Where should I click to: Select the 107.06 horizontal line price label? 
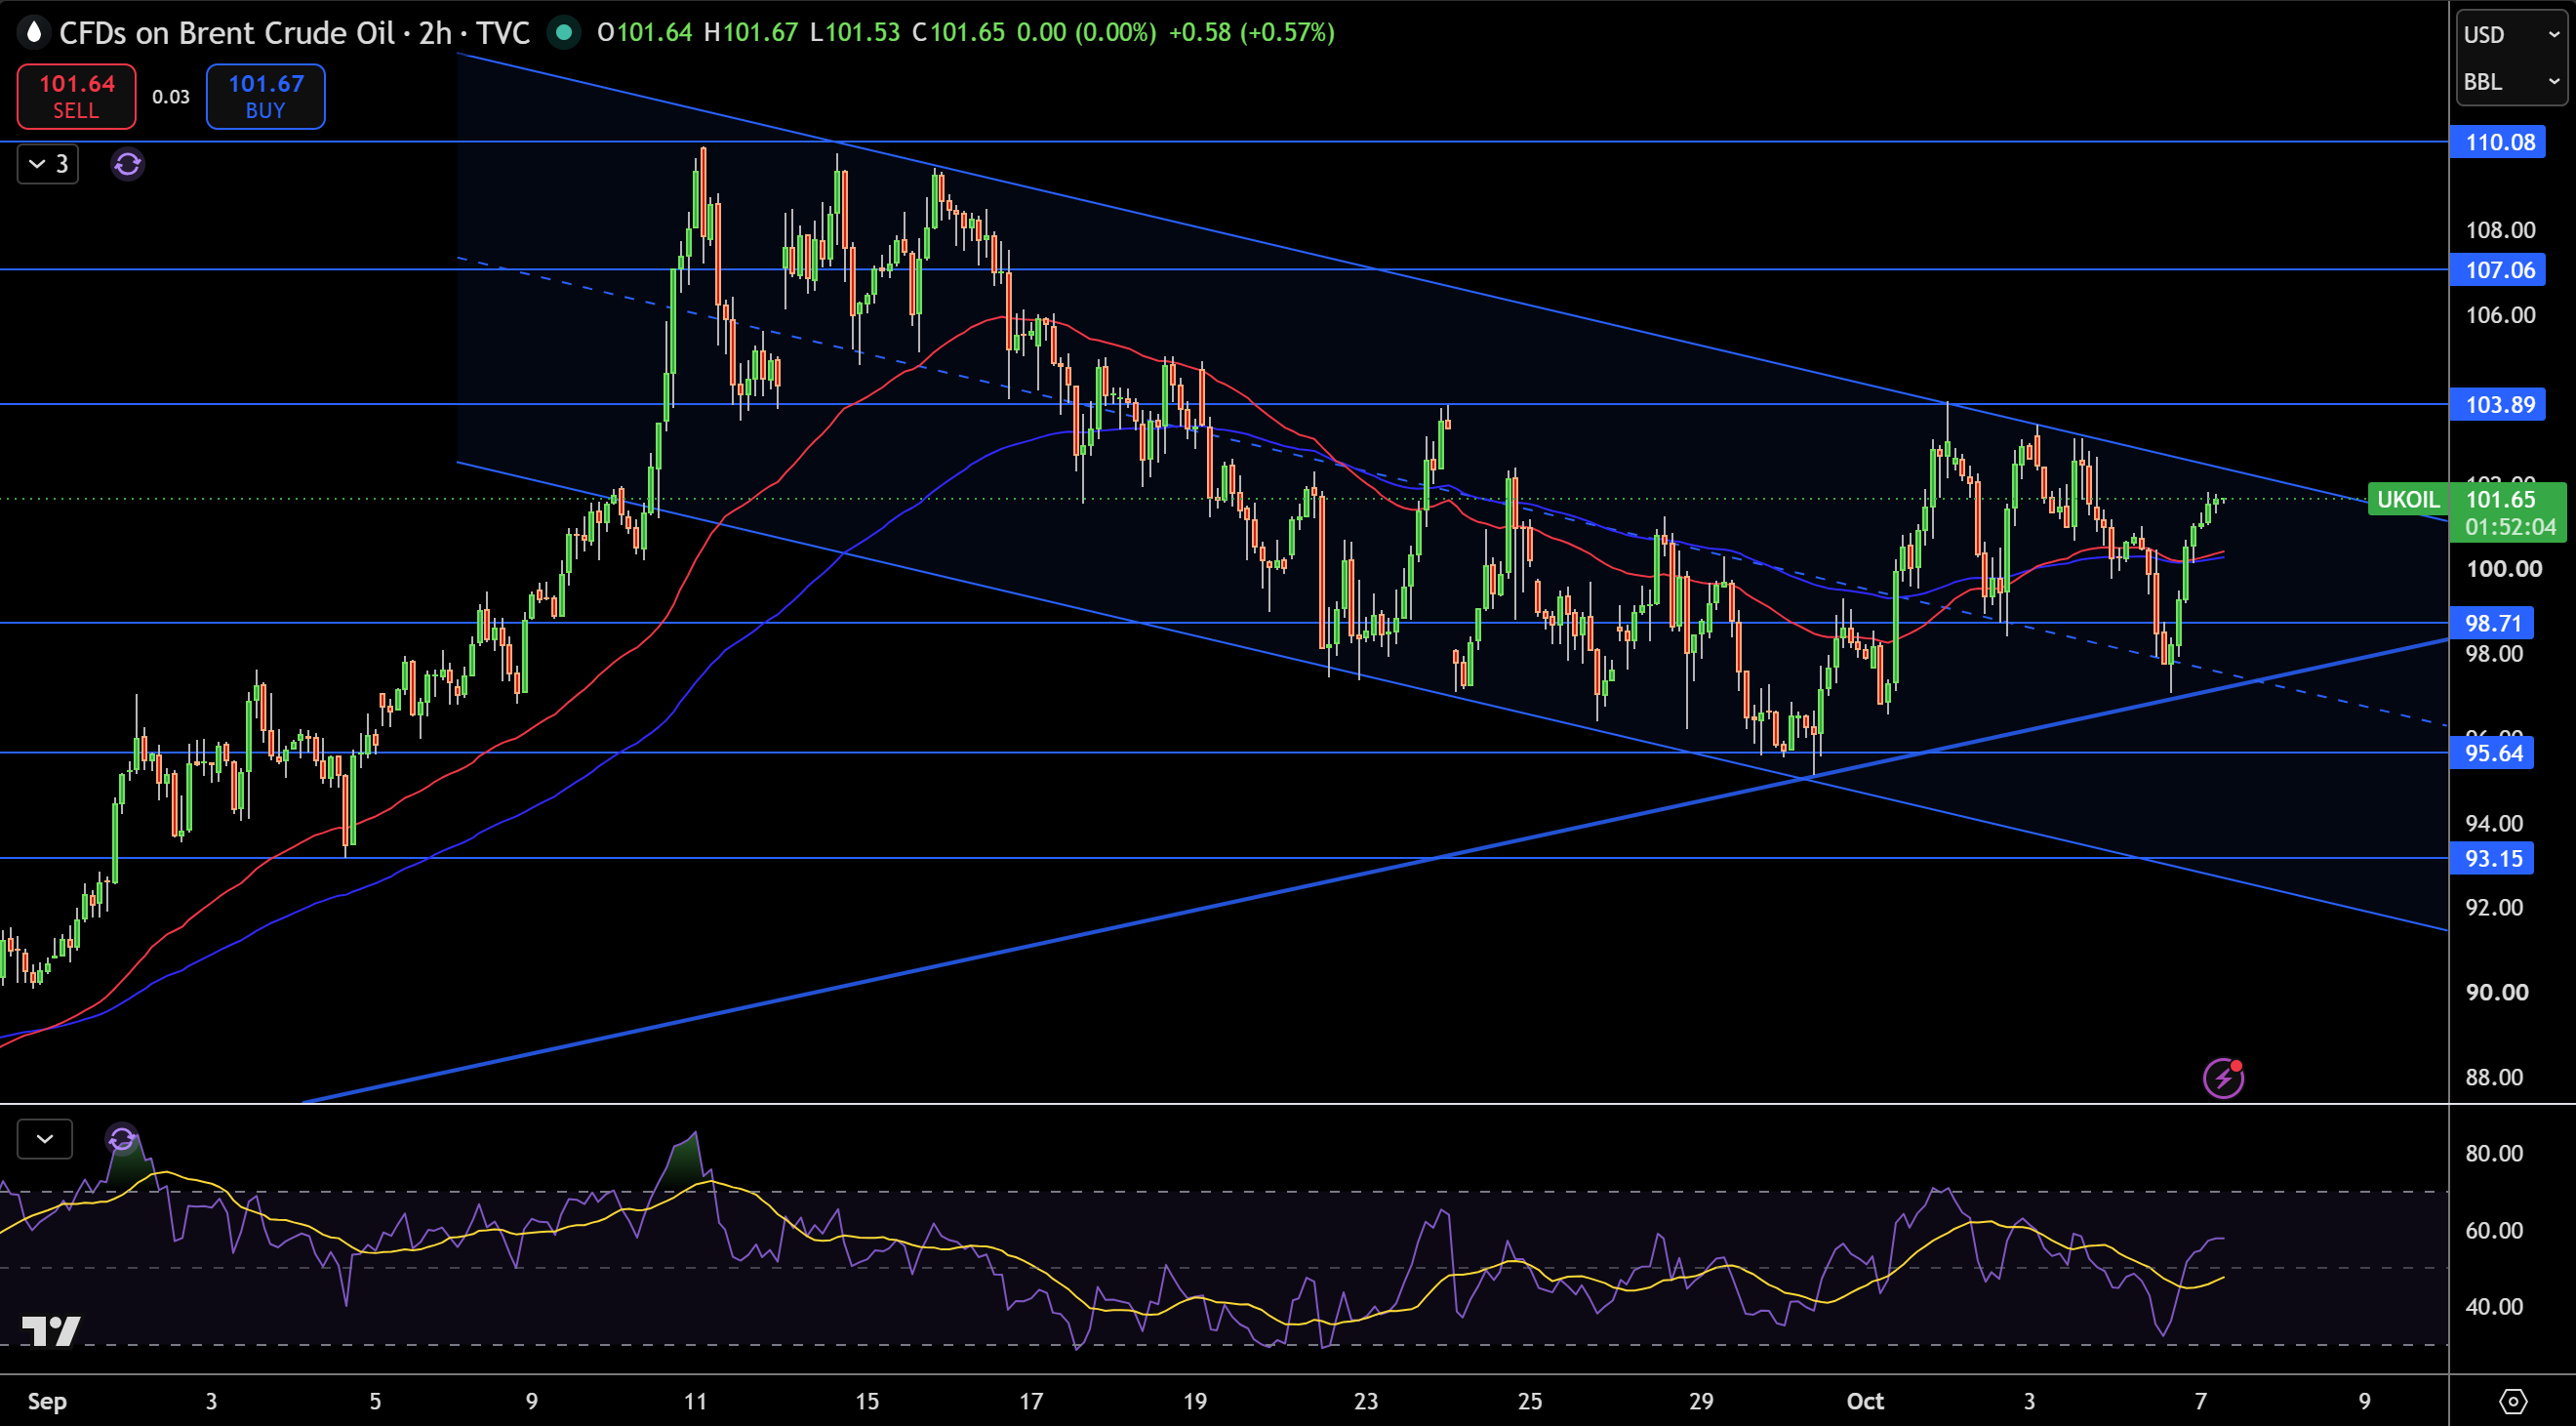click(x=2497, y=269)
